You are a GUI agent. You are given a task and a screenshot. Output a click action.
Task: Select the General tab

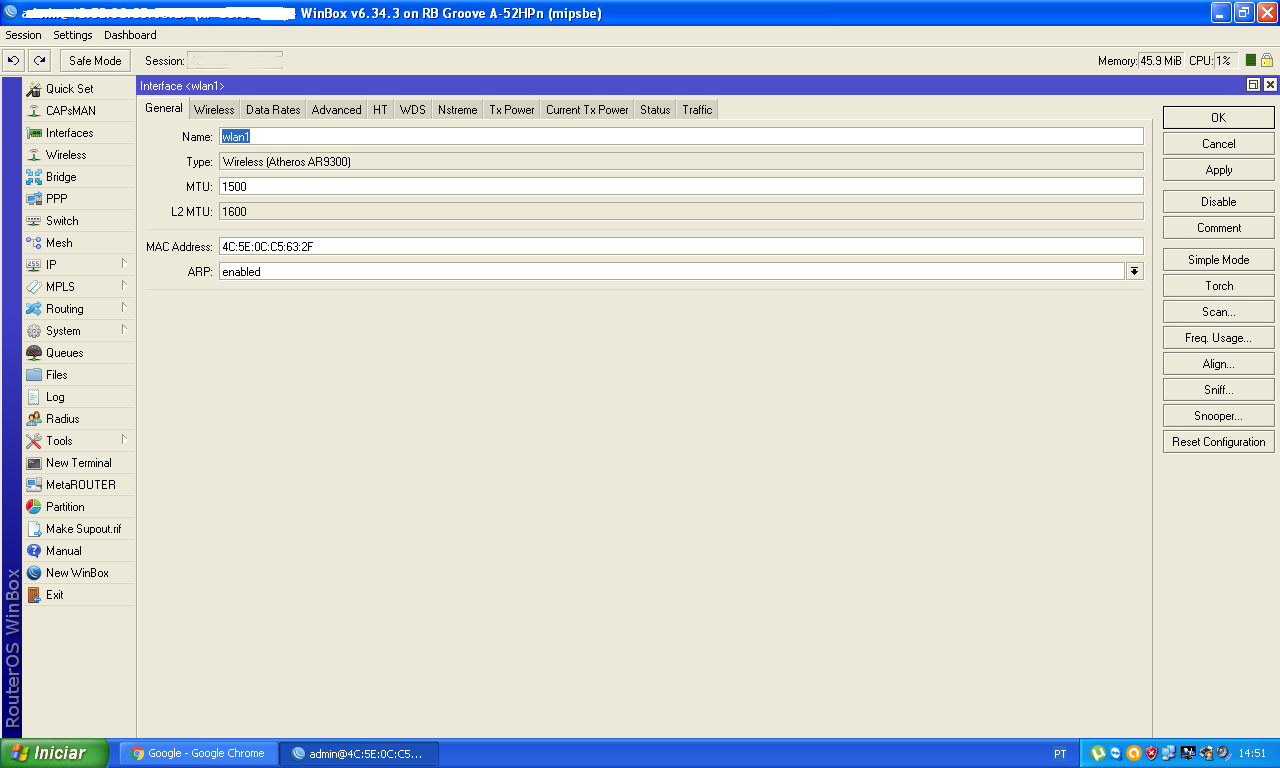point(164,109)
